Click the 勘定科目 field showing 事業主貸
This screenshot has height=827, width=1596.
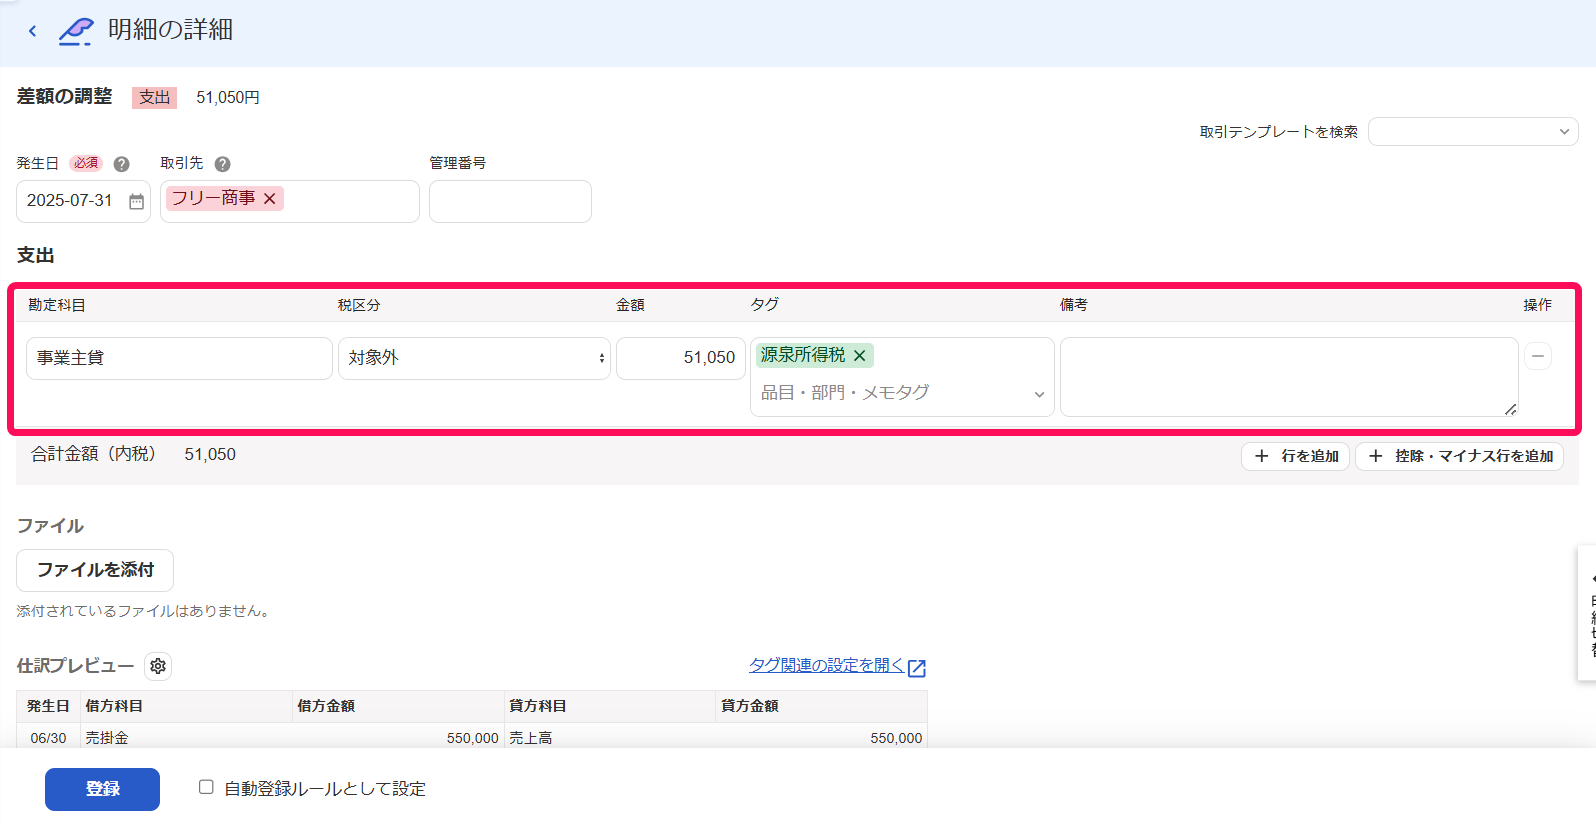[179, 358]
